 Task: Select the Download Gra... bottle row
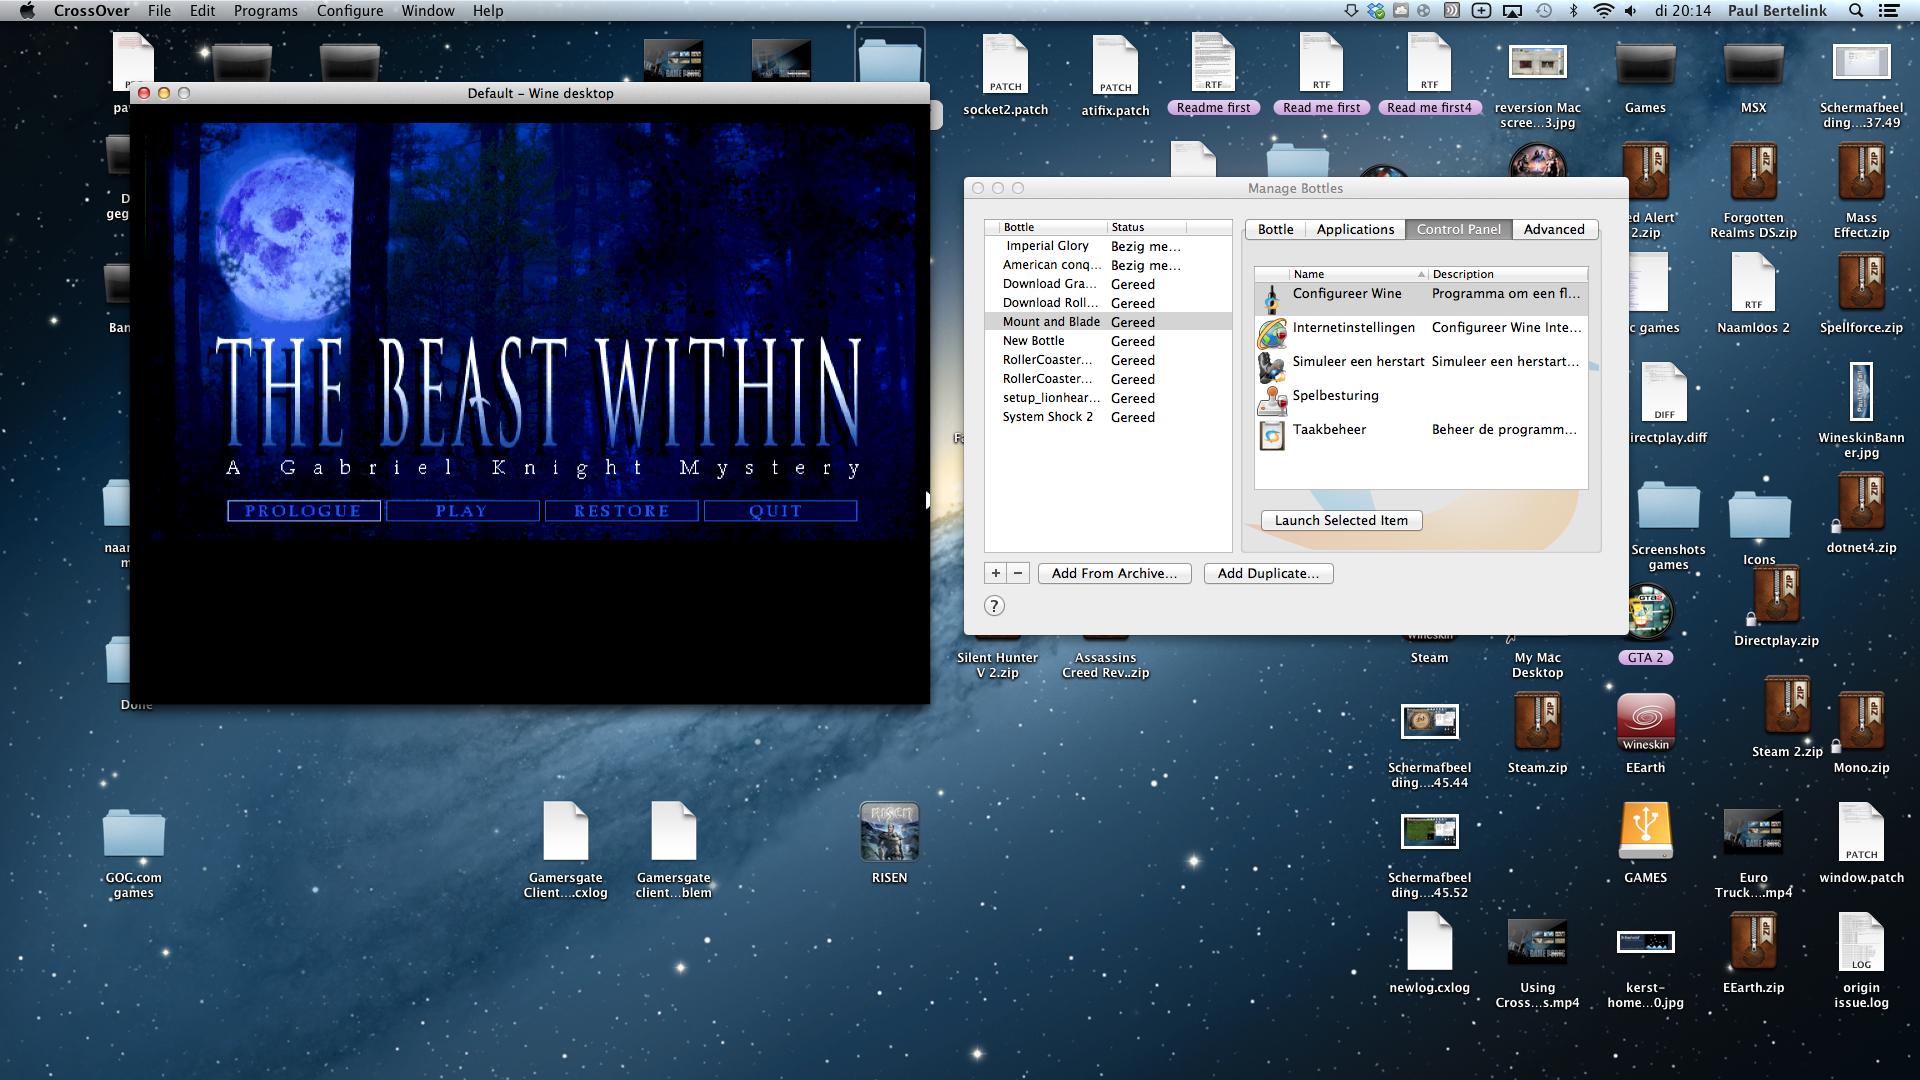tap(1108, 284)
